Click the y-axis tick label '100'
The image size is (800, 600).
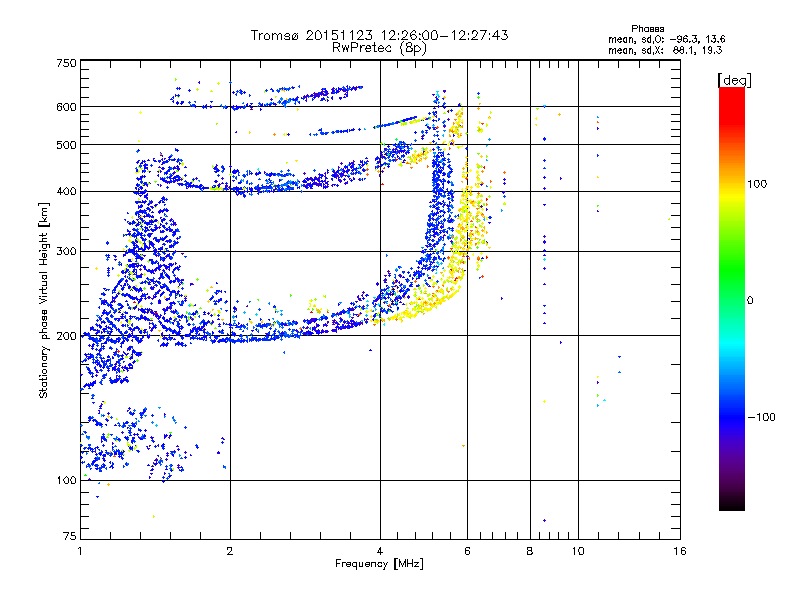coord(66,481)
